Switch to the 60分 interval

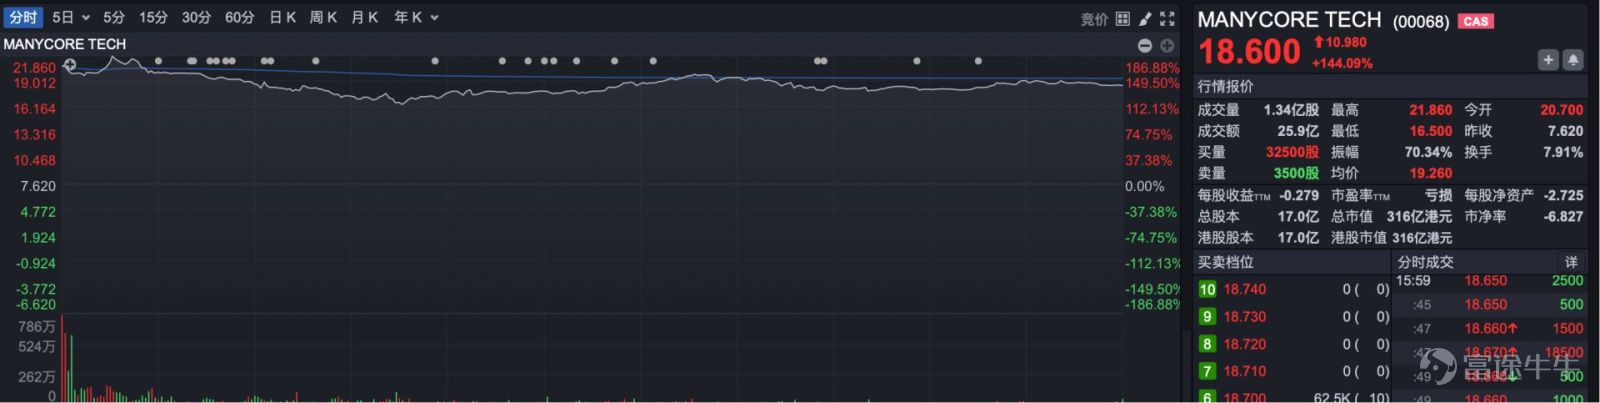tap(239, 18)
